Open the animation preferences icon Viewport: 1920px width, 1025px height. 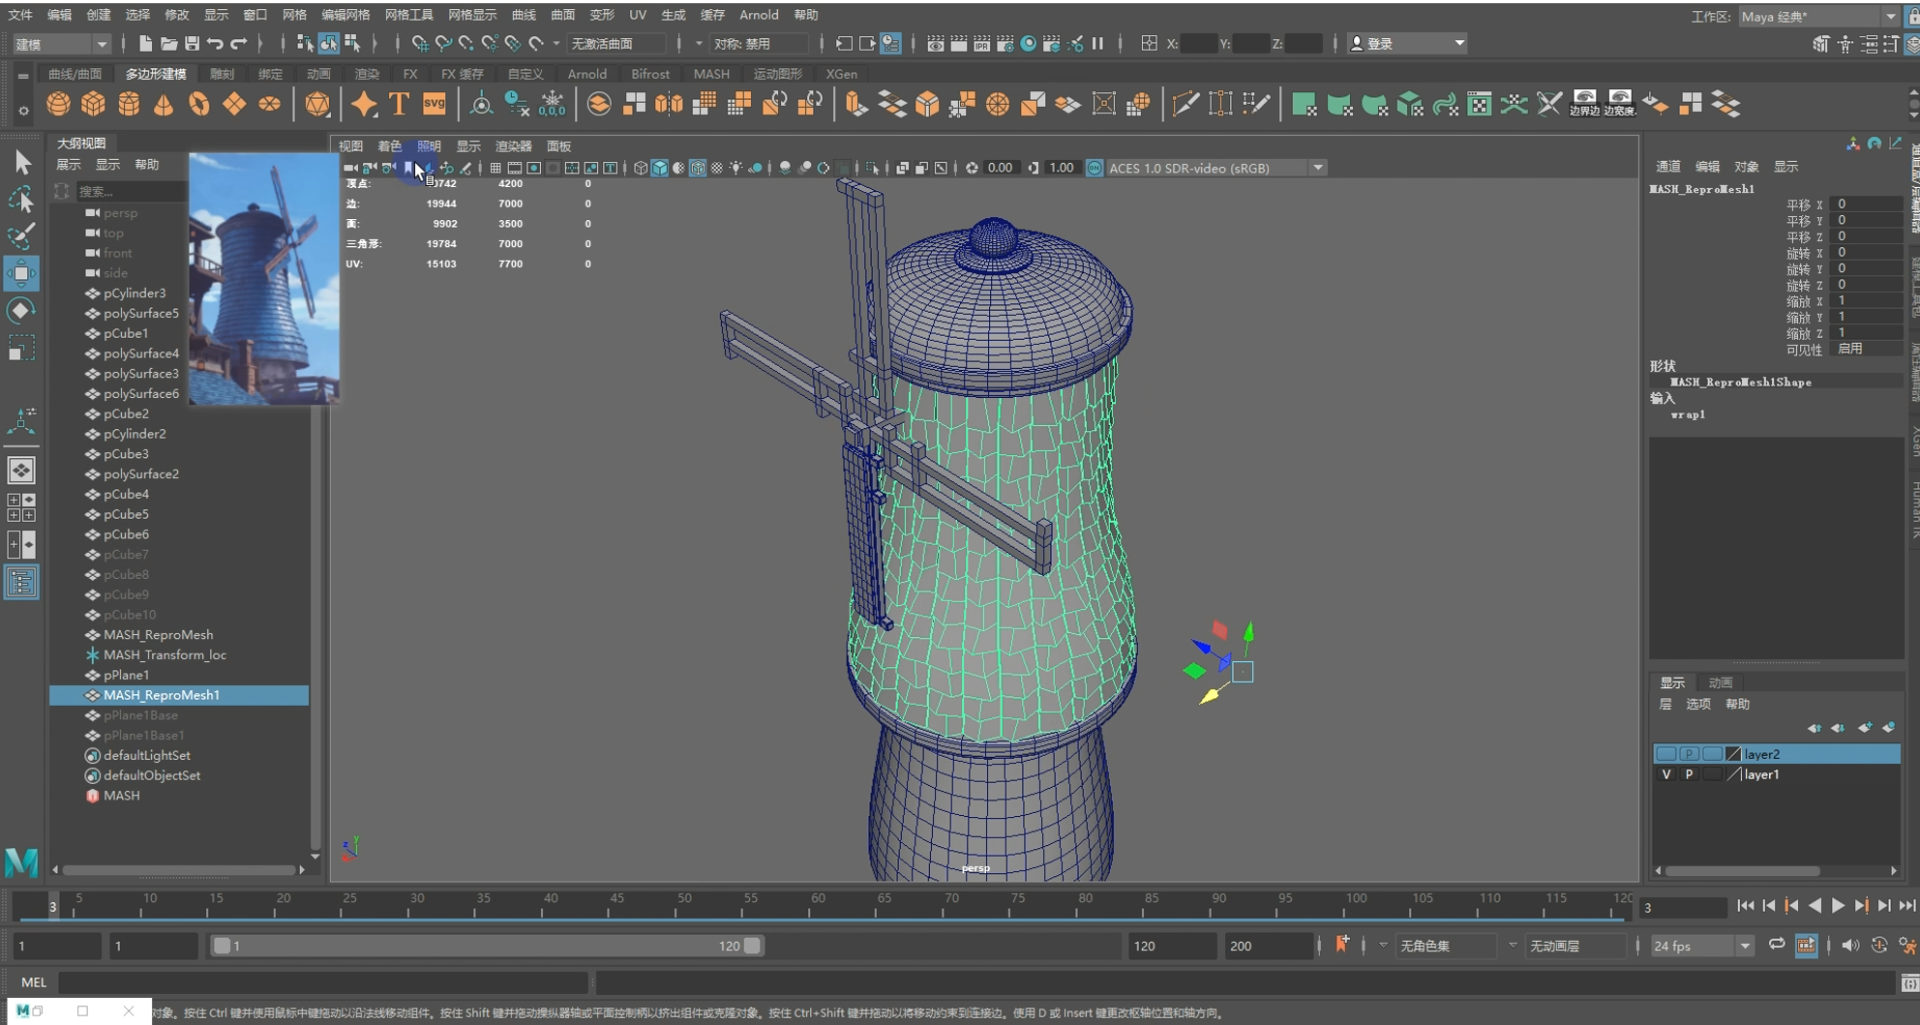coord(1908,946)
